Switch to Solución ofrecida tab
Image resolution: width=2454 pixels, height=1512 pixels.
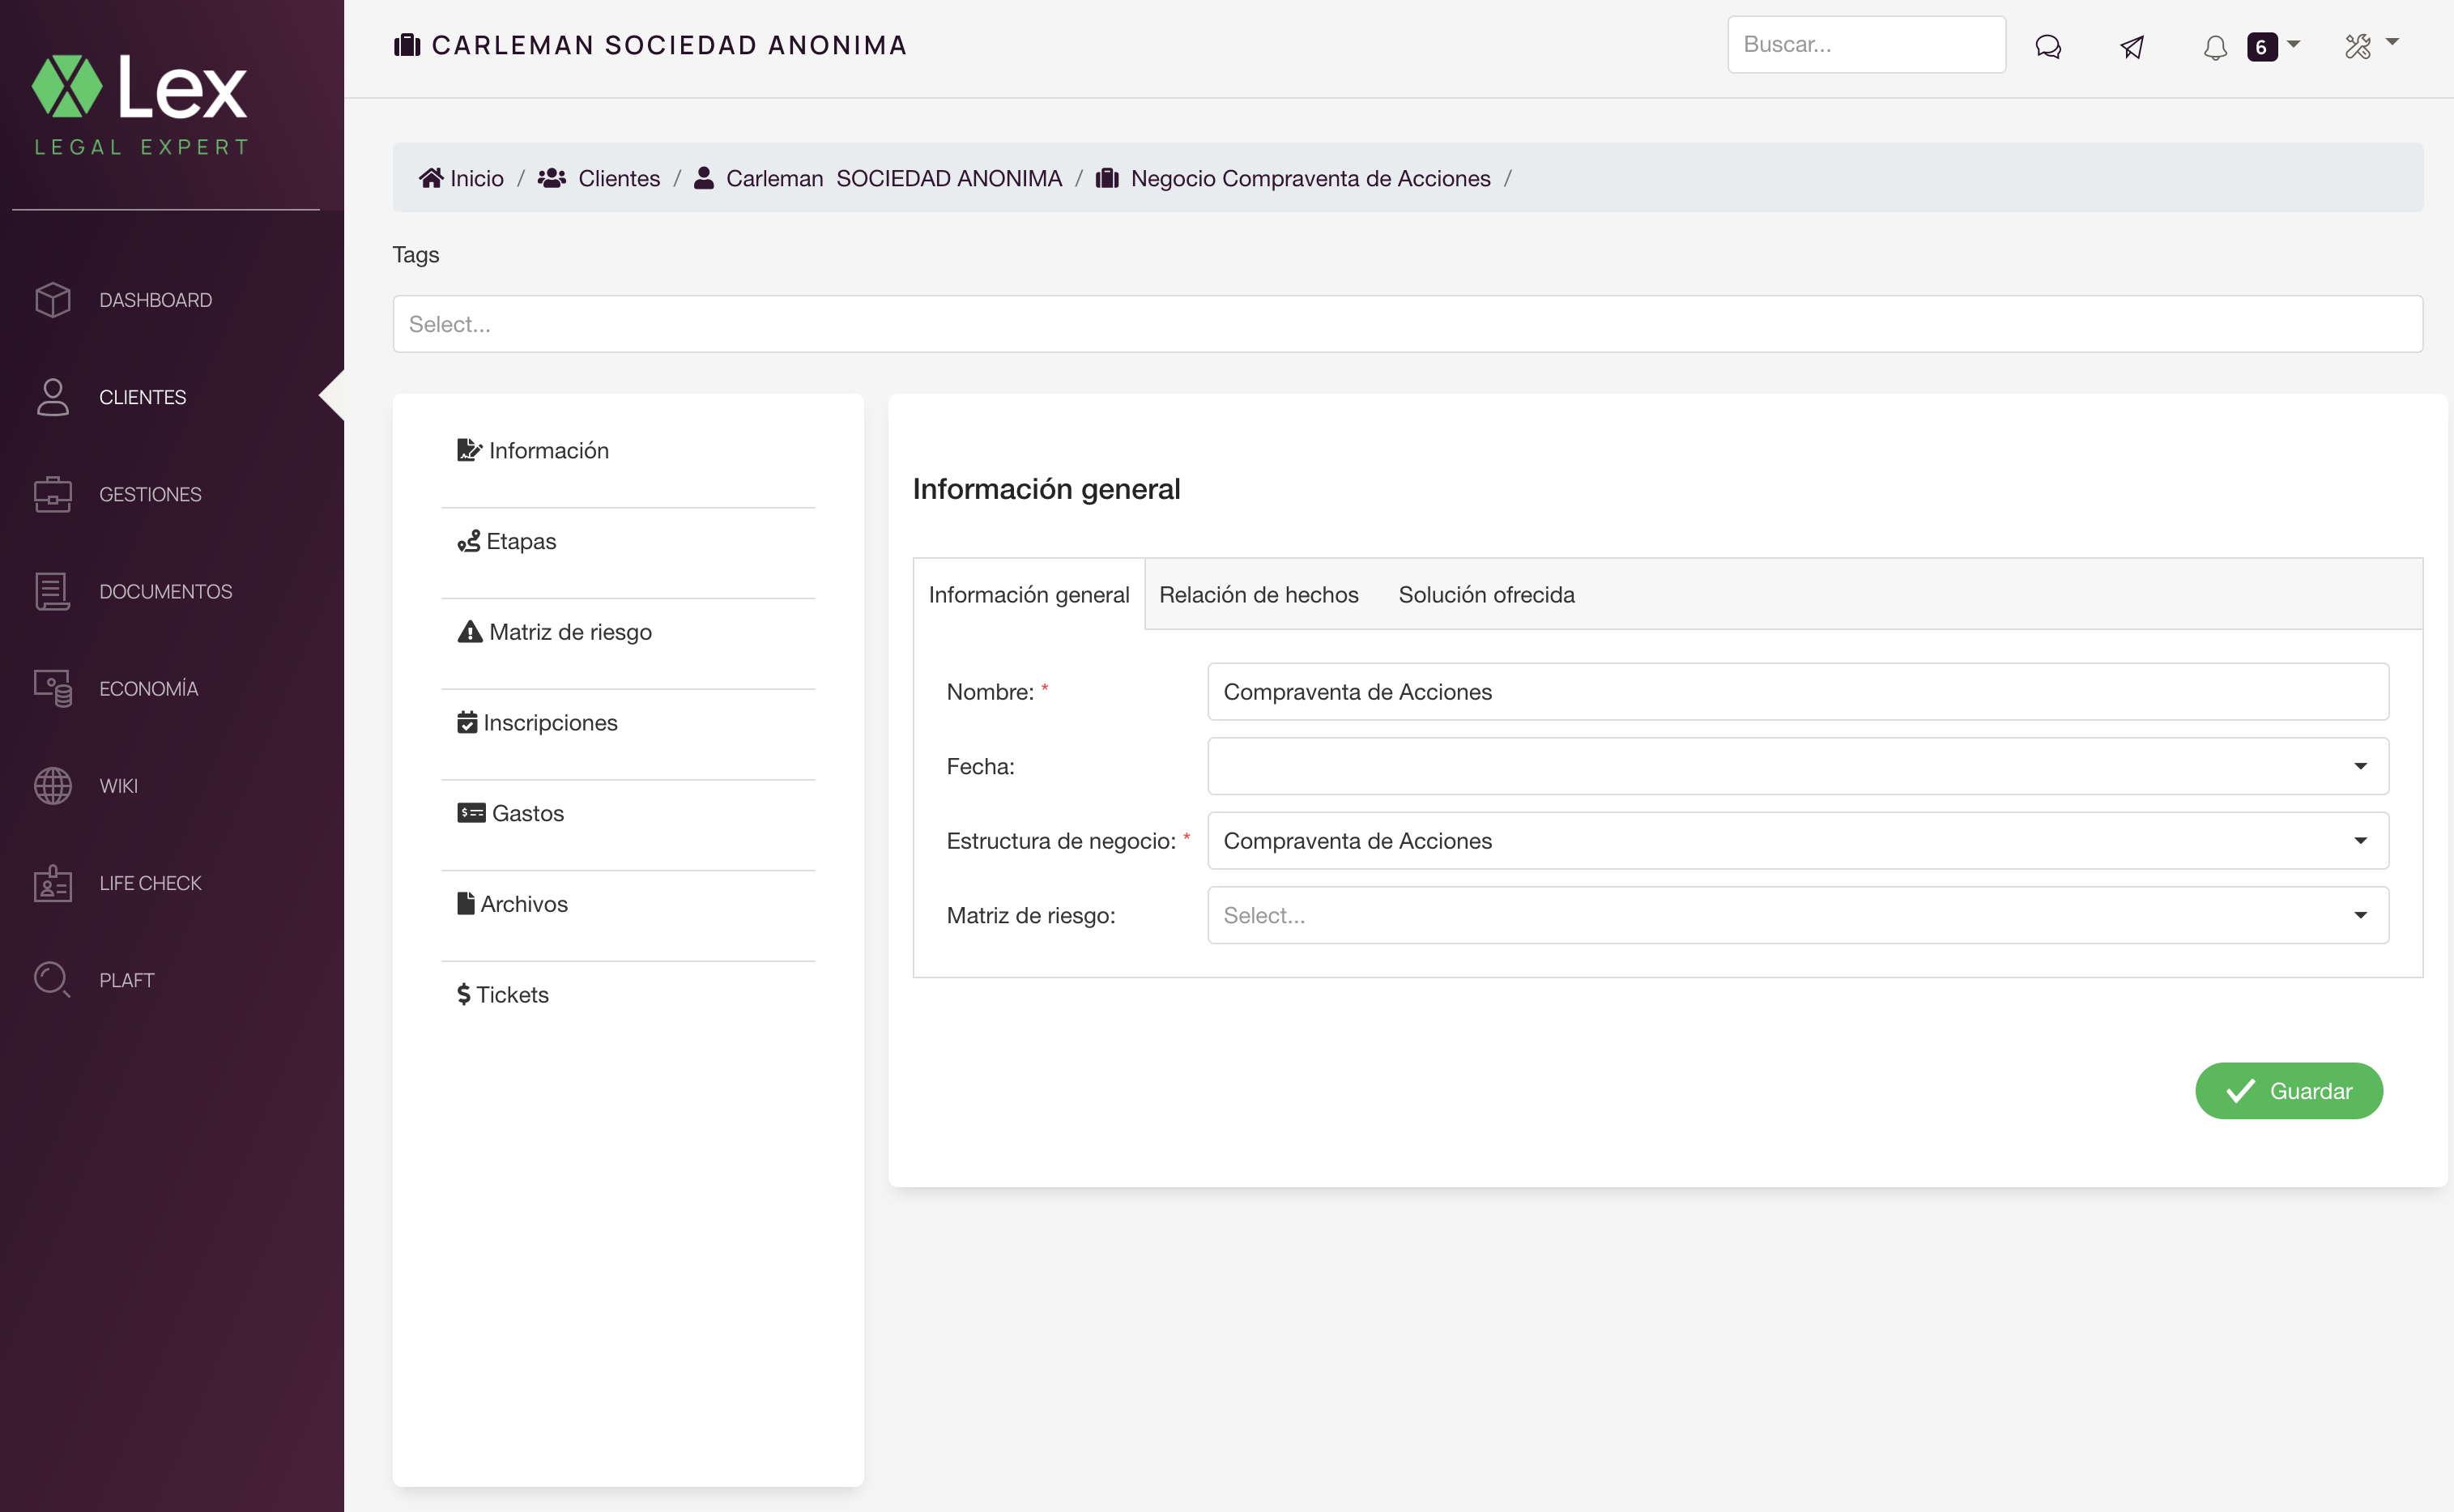1486,595
